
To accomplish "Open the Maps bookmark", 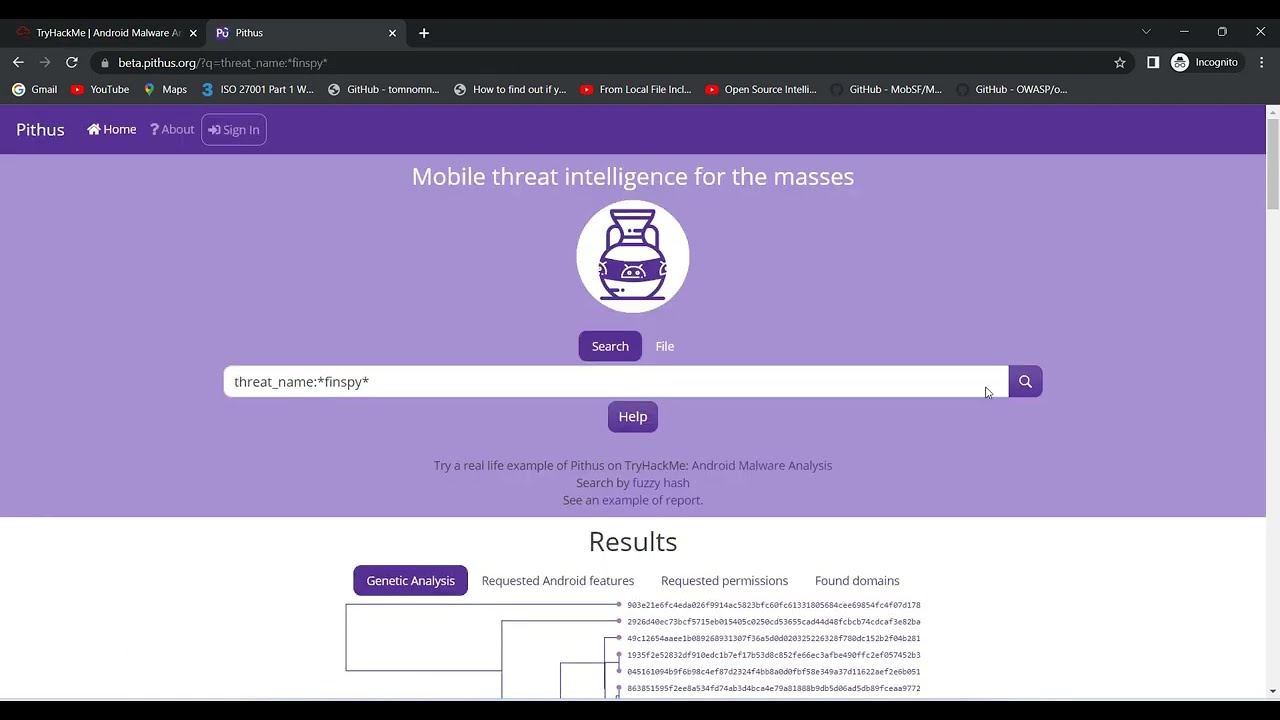I will [165, 89].
